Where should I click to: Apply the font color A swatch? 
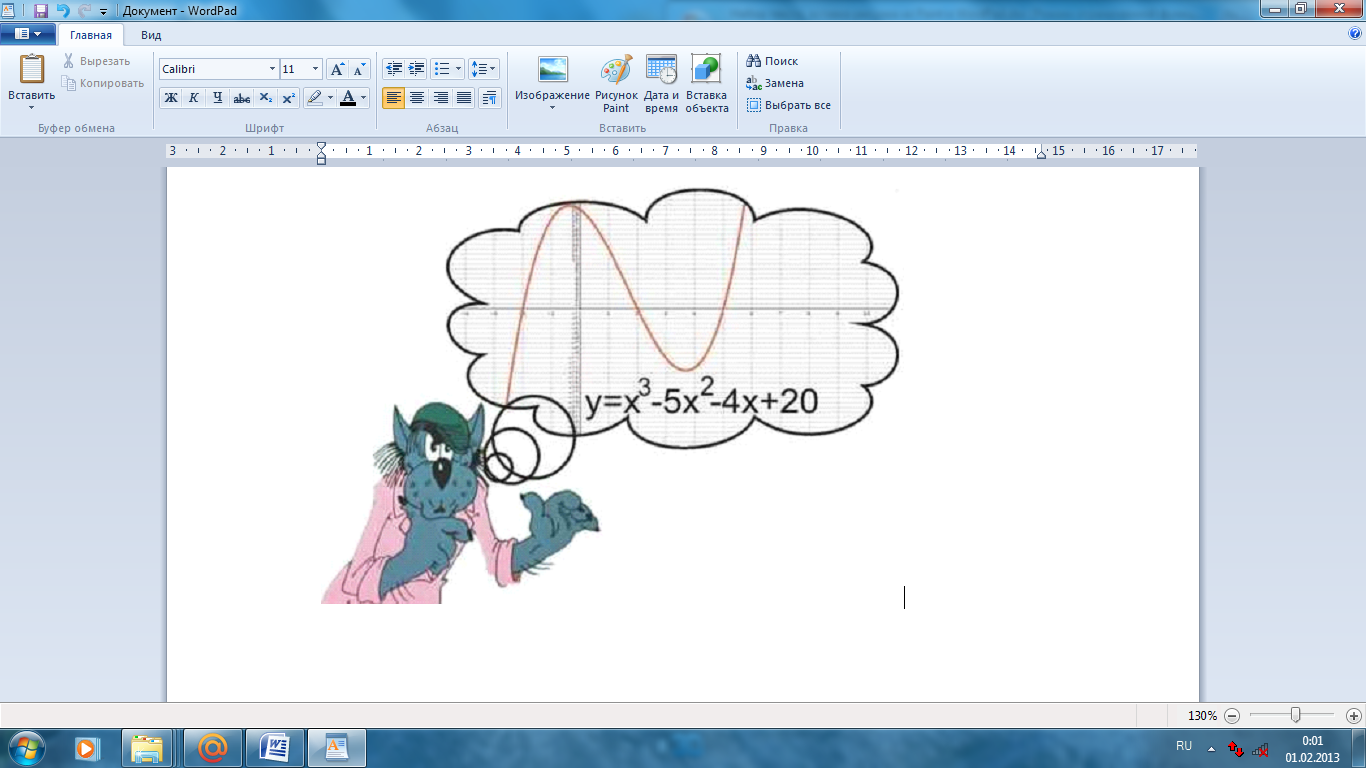pyautogui.click(x=347, y=98)
